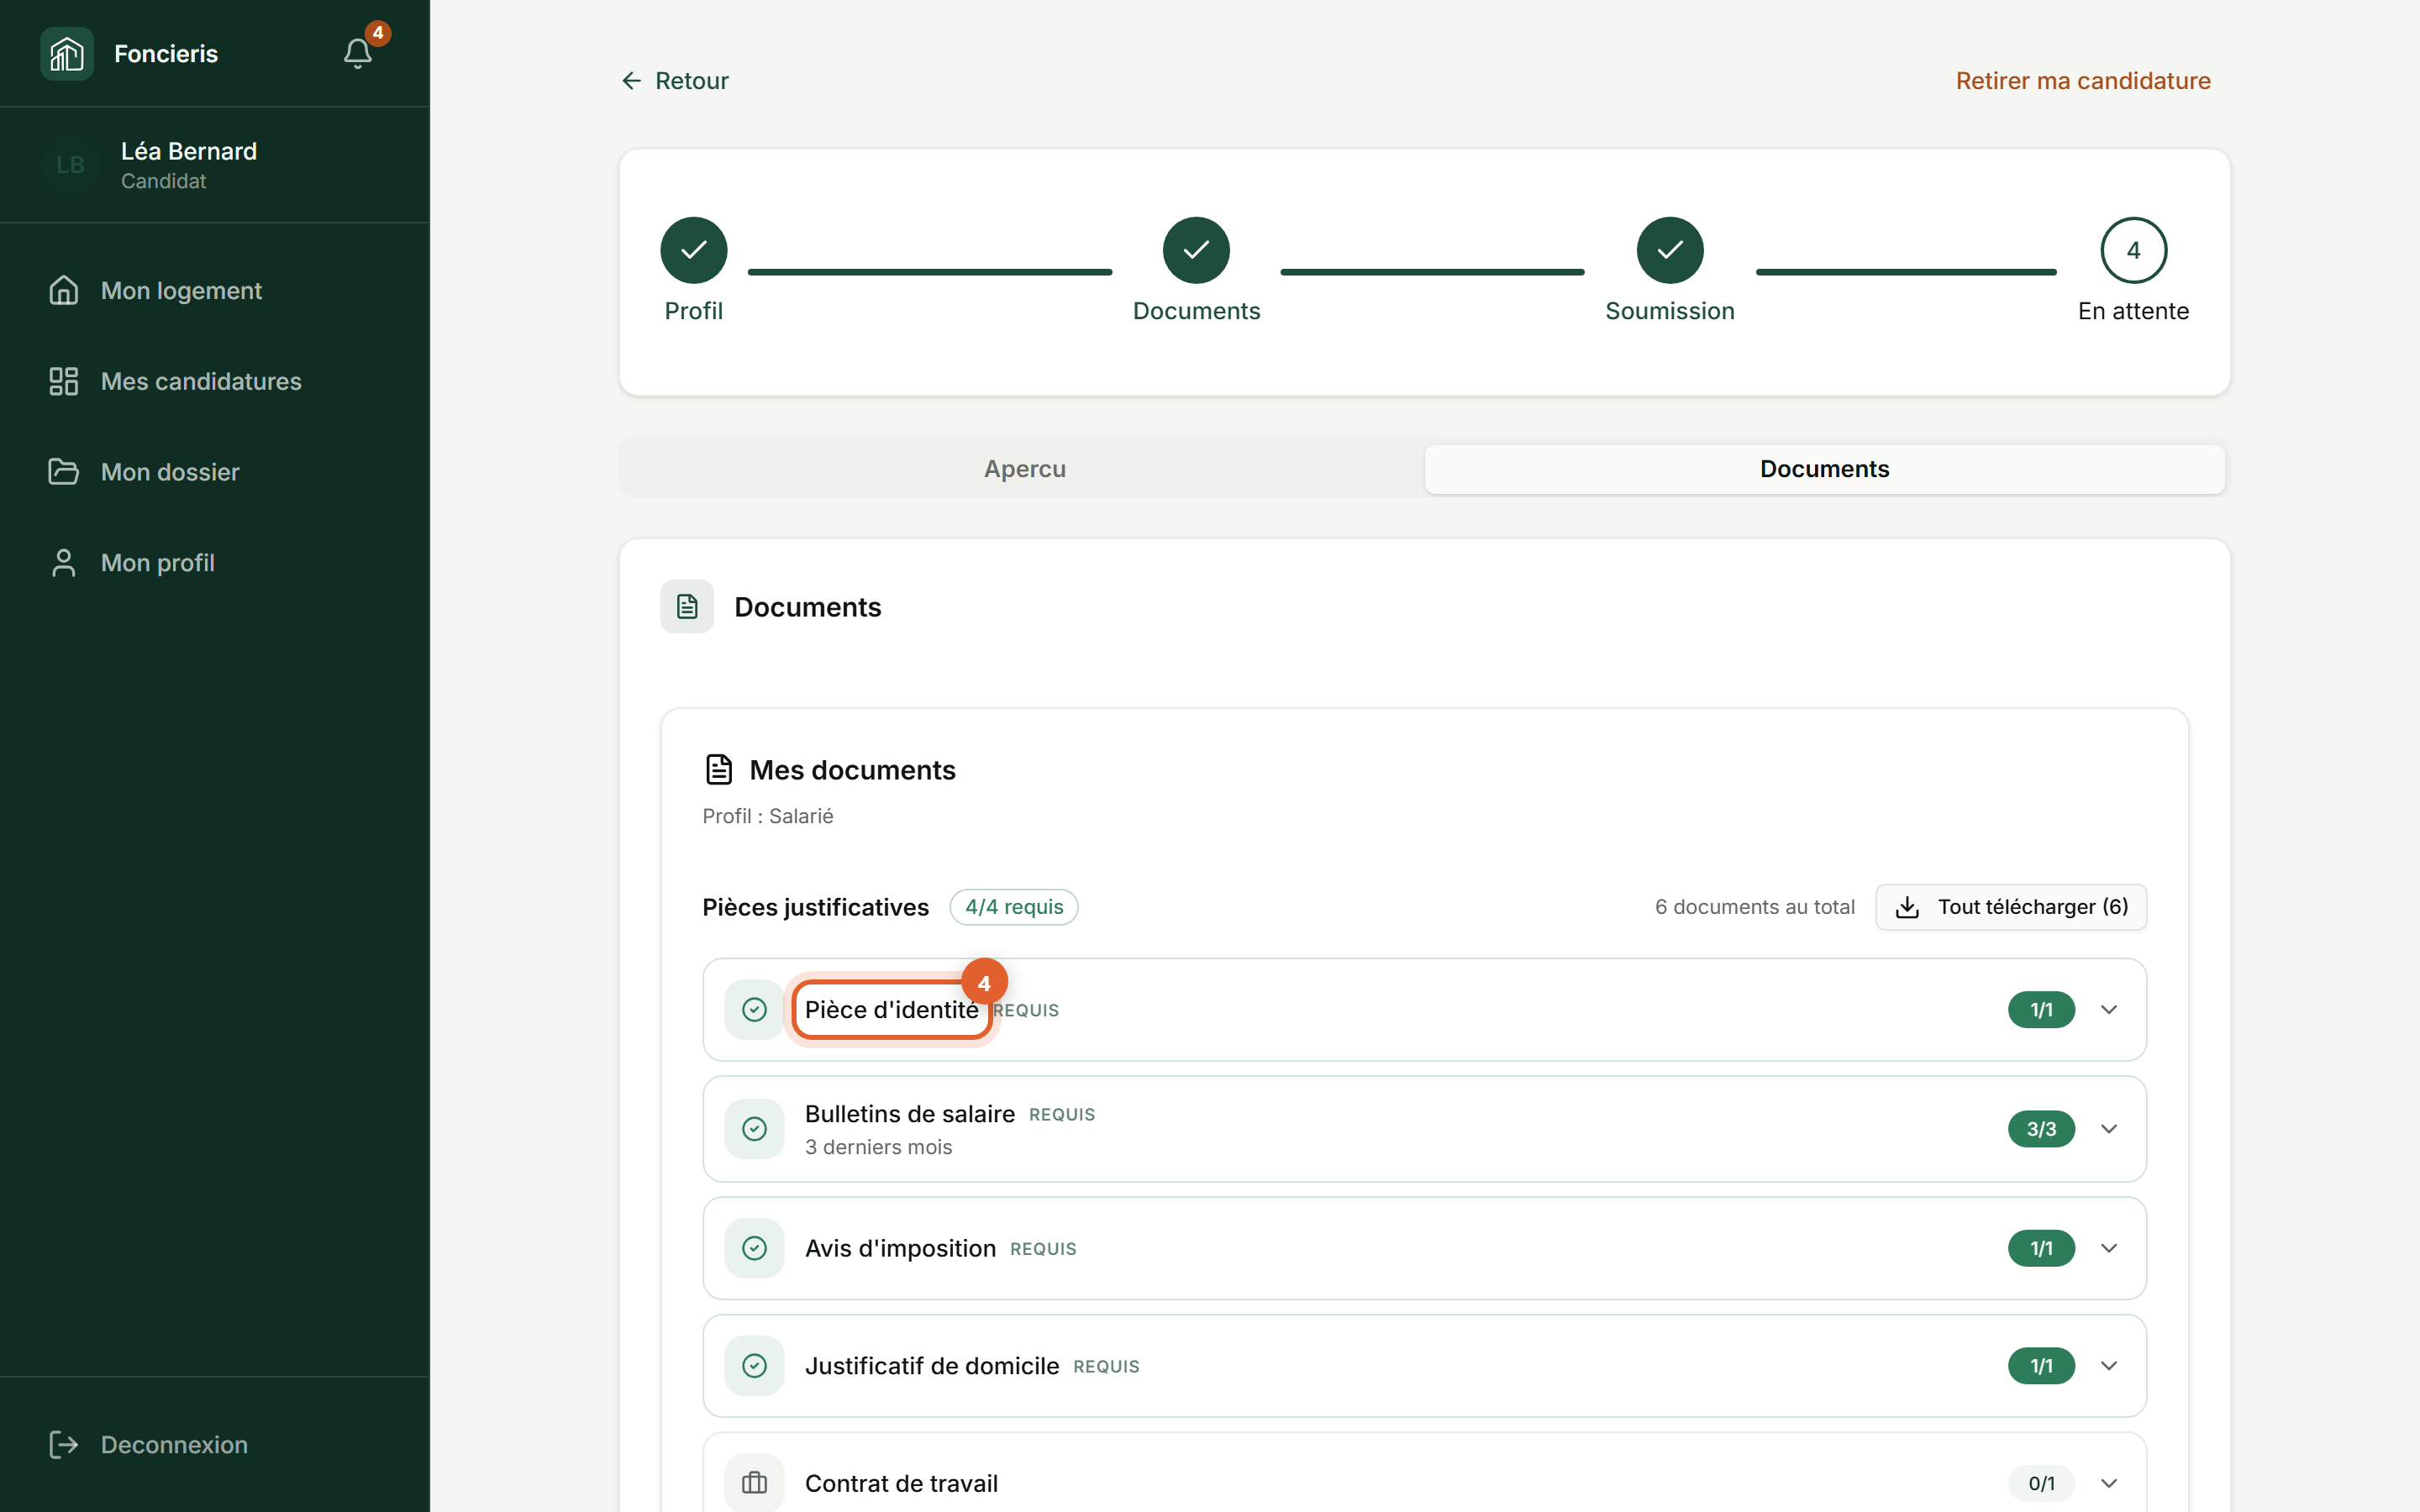The image size is (2420, 1512).
Task: Click the document icon in the Documents header
Action: [687, 607]
